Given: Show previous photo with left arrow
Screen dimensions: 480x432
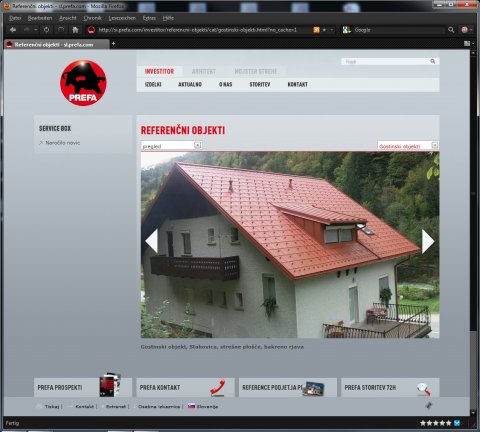Looking at the screenshot, I should tap(152, 241).
